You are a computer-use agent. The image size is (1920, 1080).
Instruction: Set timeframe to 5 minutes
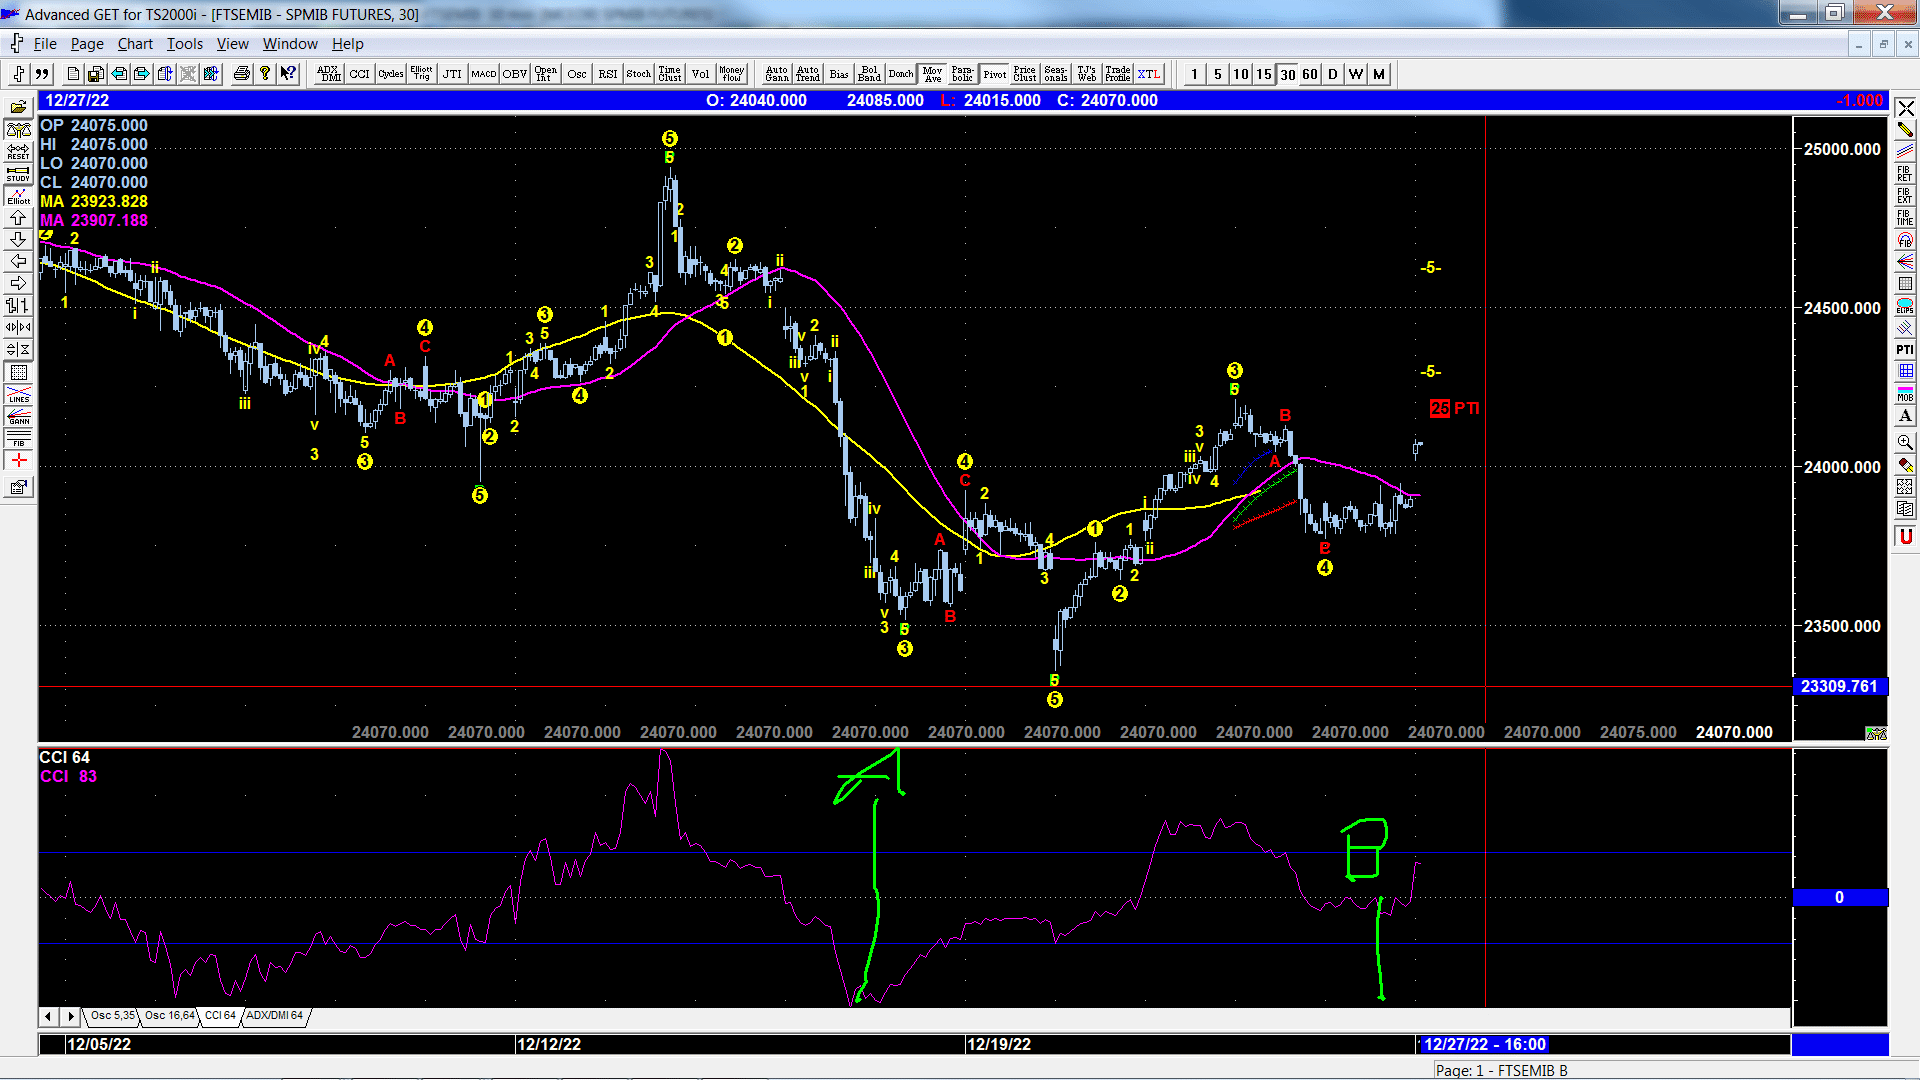[1217, 74]
